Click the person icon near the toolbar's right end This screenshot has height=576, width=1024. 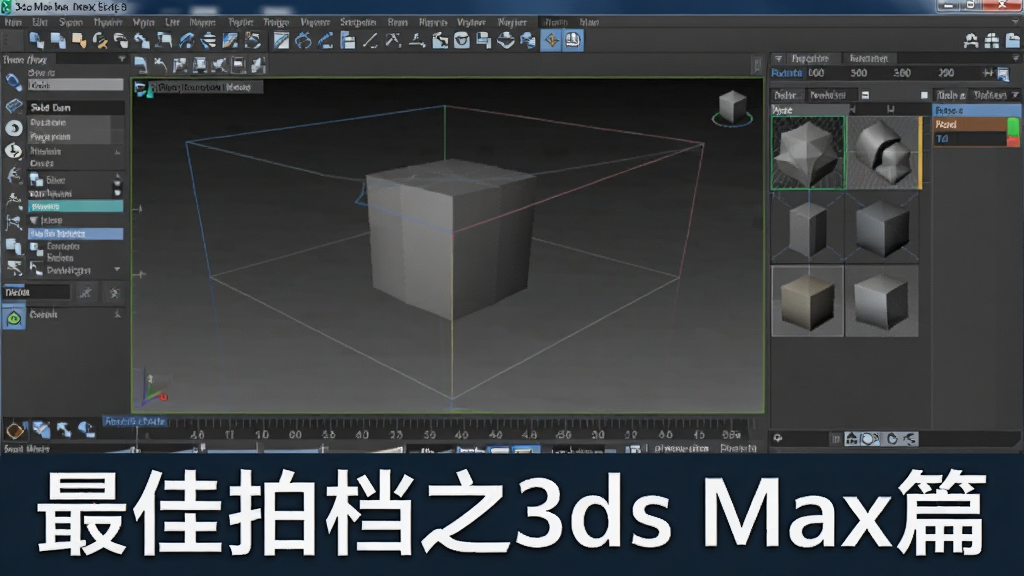(971, 40)
